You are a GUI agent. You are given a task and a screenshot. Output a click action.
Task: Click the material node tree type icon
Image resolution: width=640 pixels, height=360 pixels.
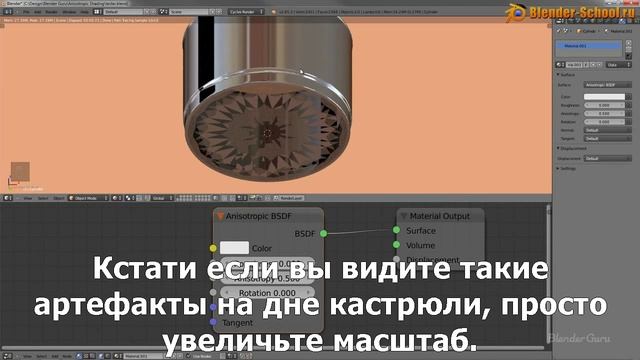(78, 356)
